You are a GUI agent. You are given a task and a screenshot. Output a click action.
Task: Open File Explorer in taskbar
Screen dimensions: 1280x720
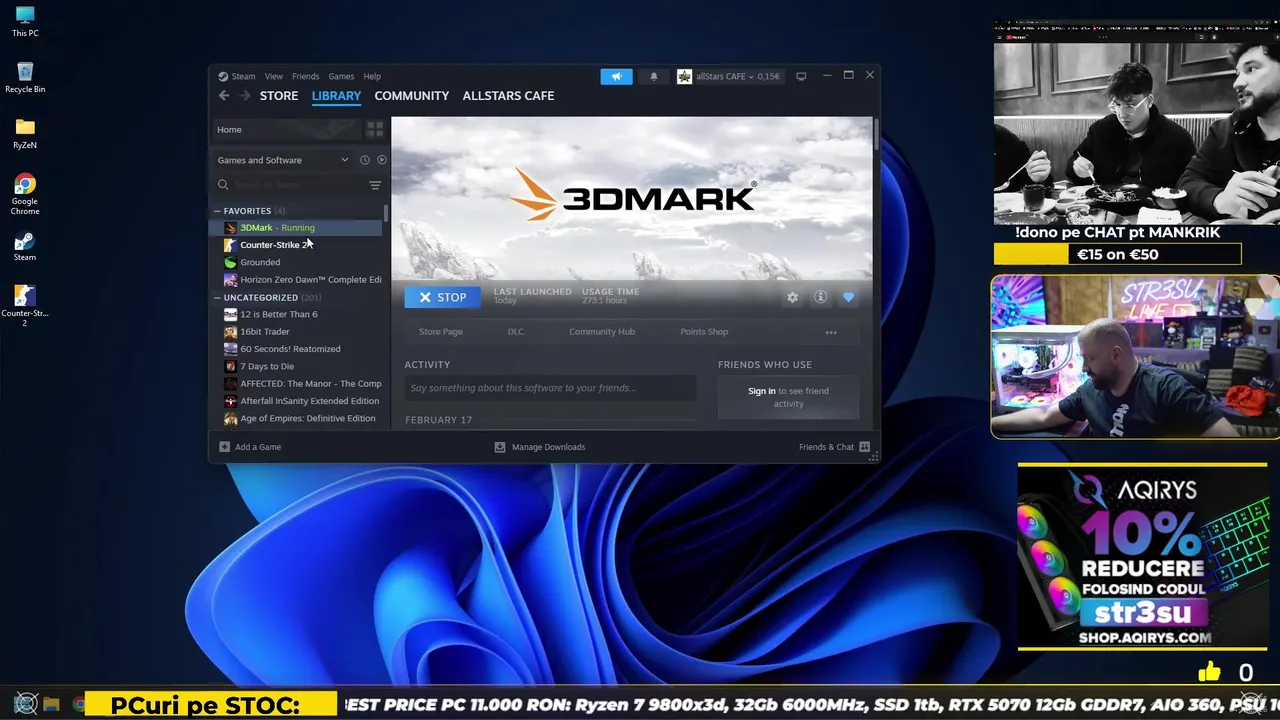click(51, 704)
